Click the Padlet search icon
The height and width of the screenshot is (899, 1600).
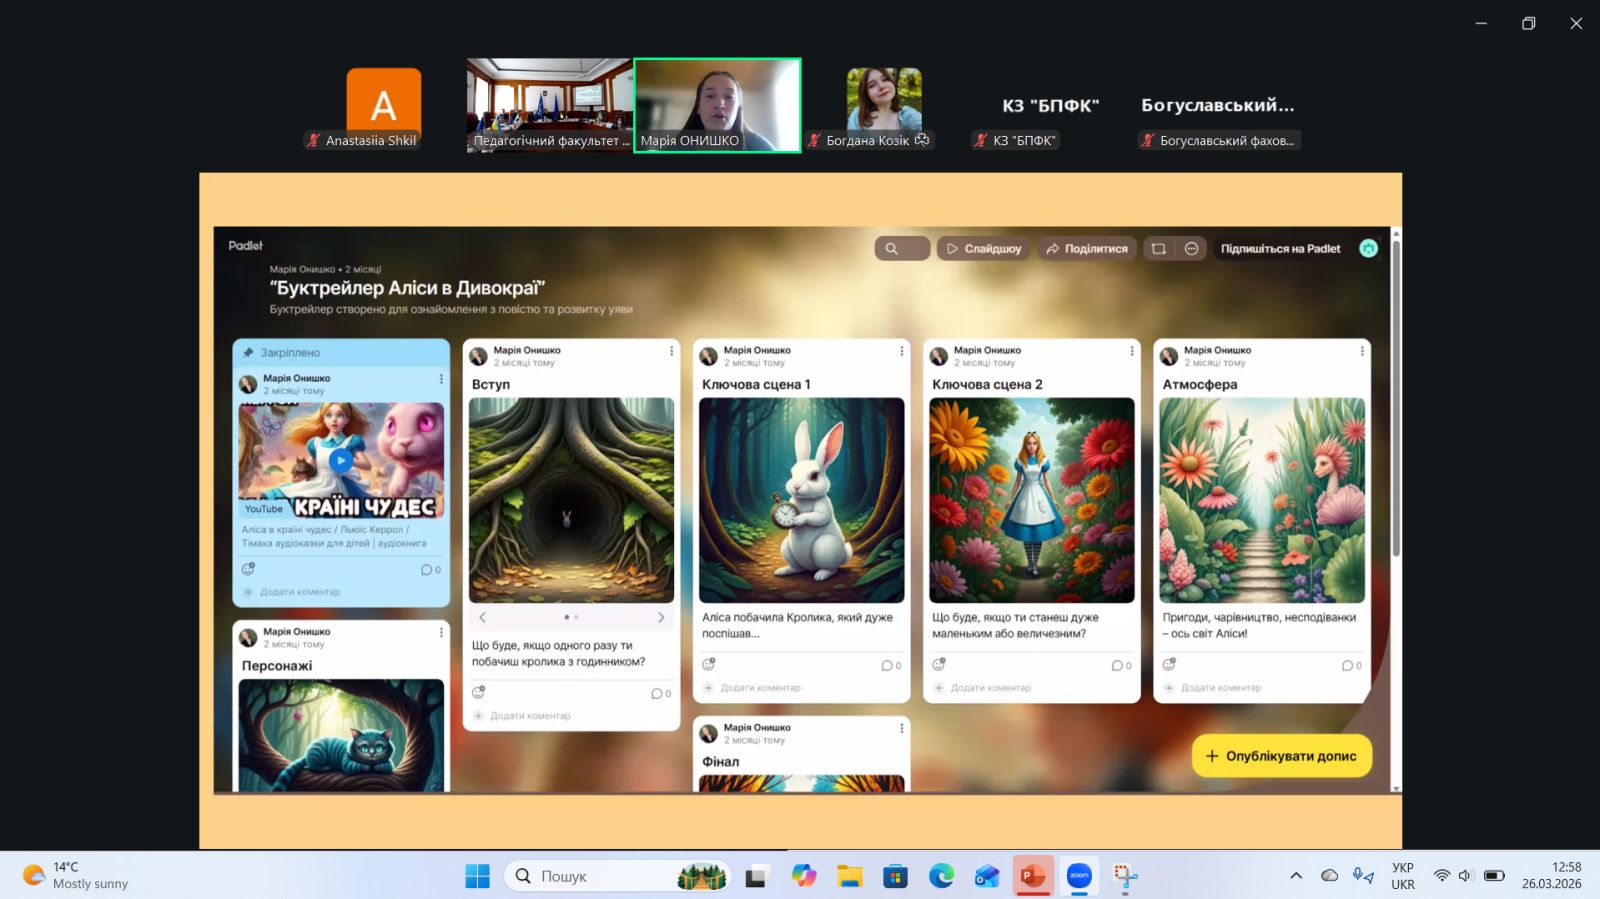(x=892, y=249)
